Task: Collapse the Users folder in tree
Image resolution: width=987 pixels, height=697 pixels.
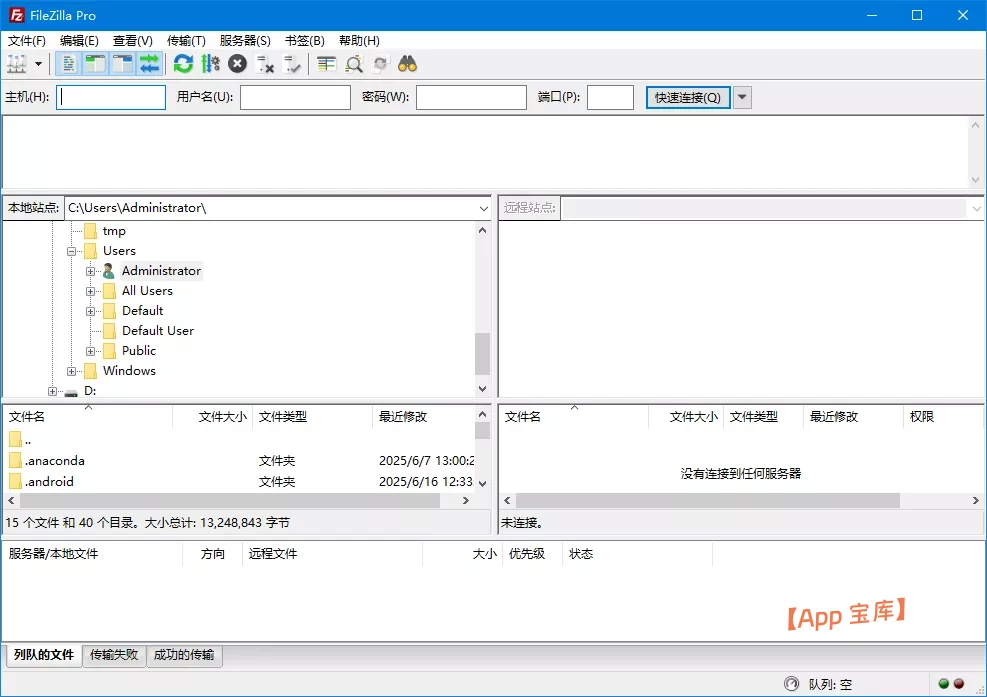Action: click(x=72, y=251)
